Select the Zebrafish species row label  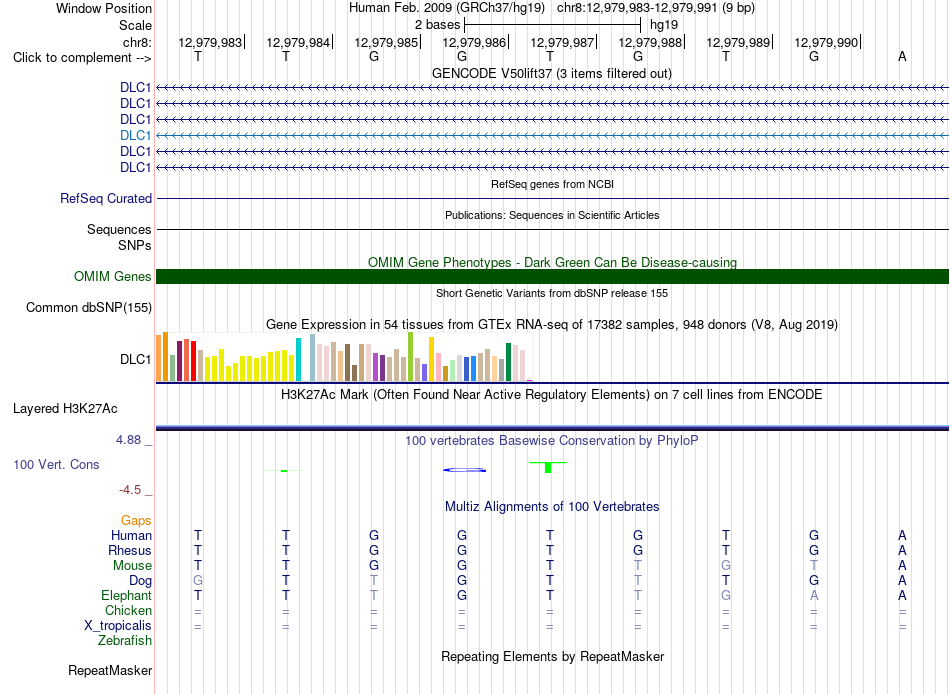point(125,640)
